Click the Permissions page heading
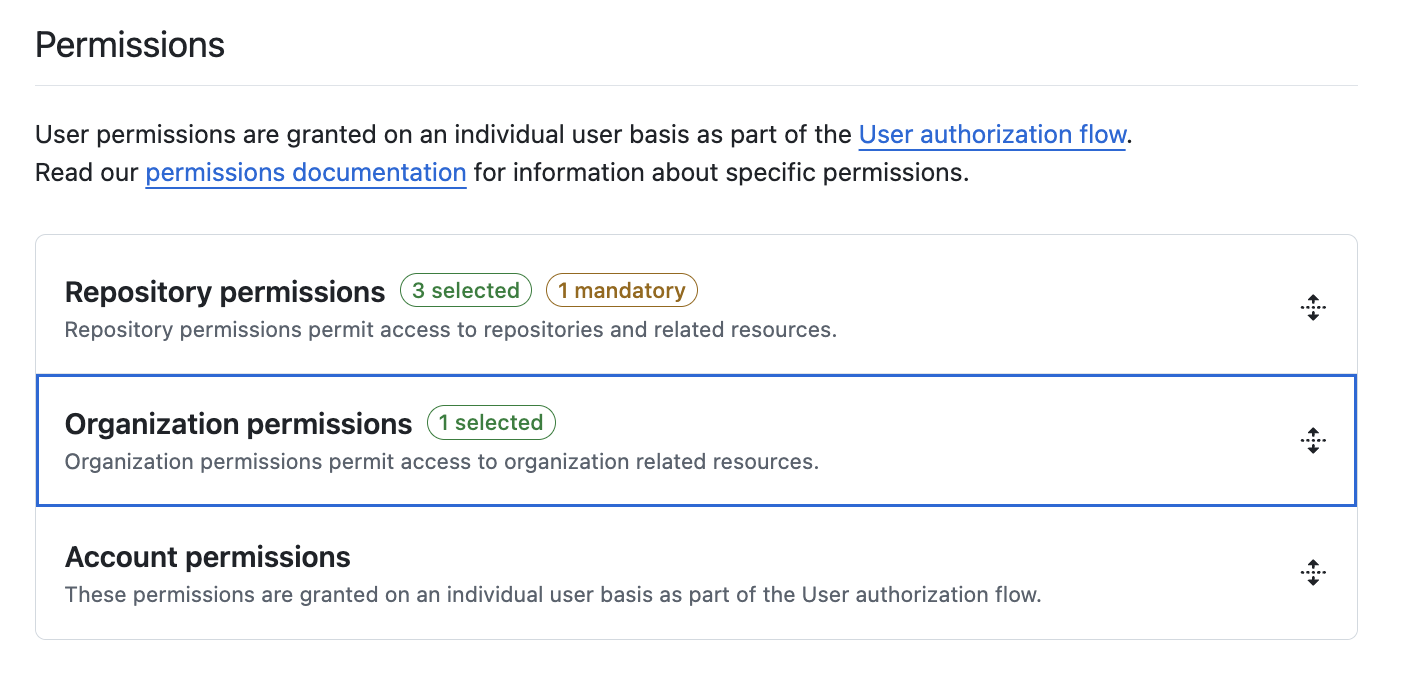Image resolution: width=1412 pixels, height=692 pixels. (129, 44)
